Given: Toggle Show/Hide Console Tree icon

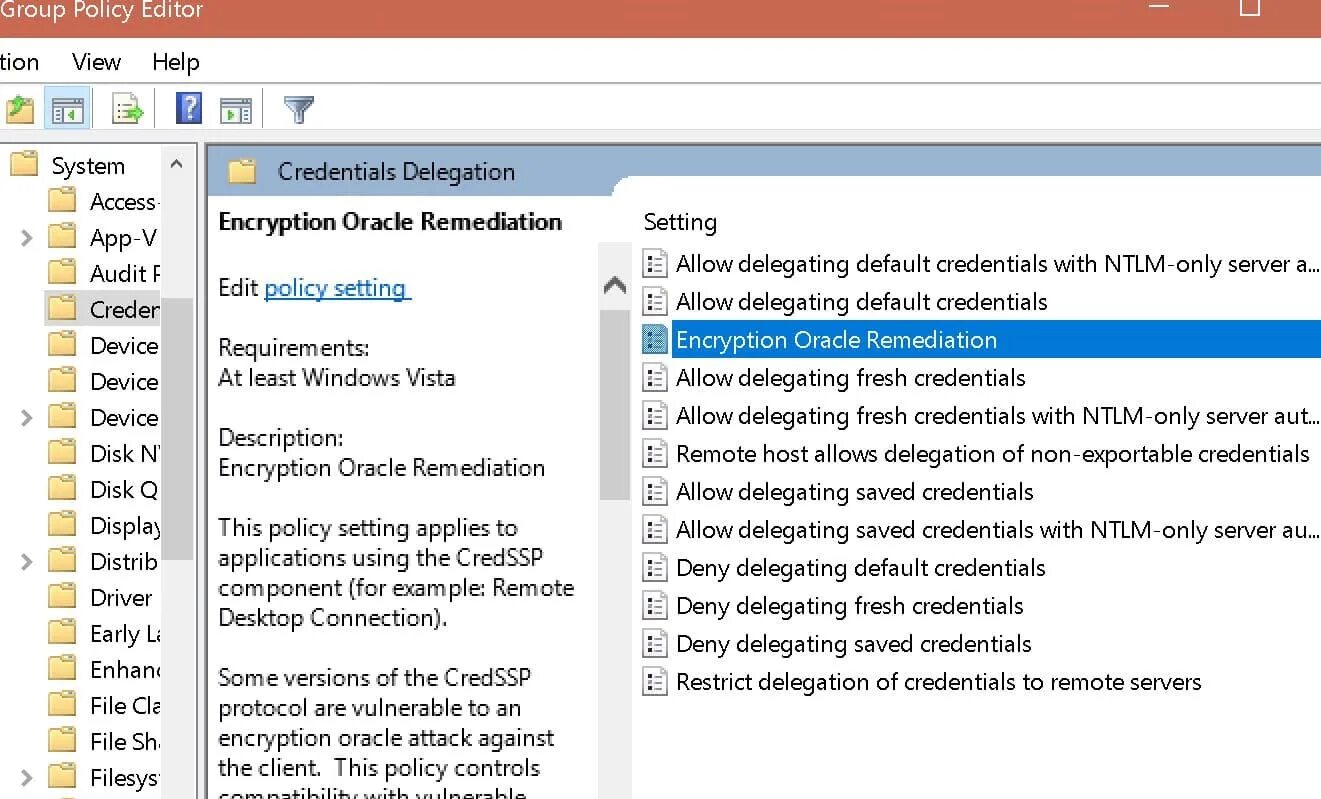Looking at the screenshot, I should (x=68, y=109).
